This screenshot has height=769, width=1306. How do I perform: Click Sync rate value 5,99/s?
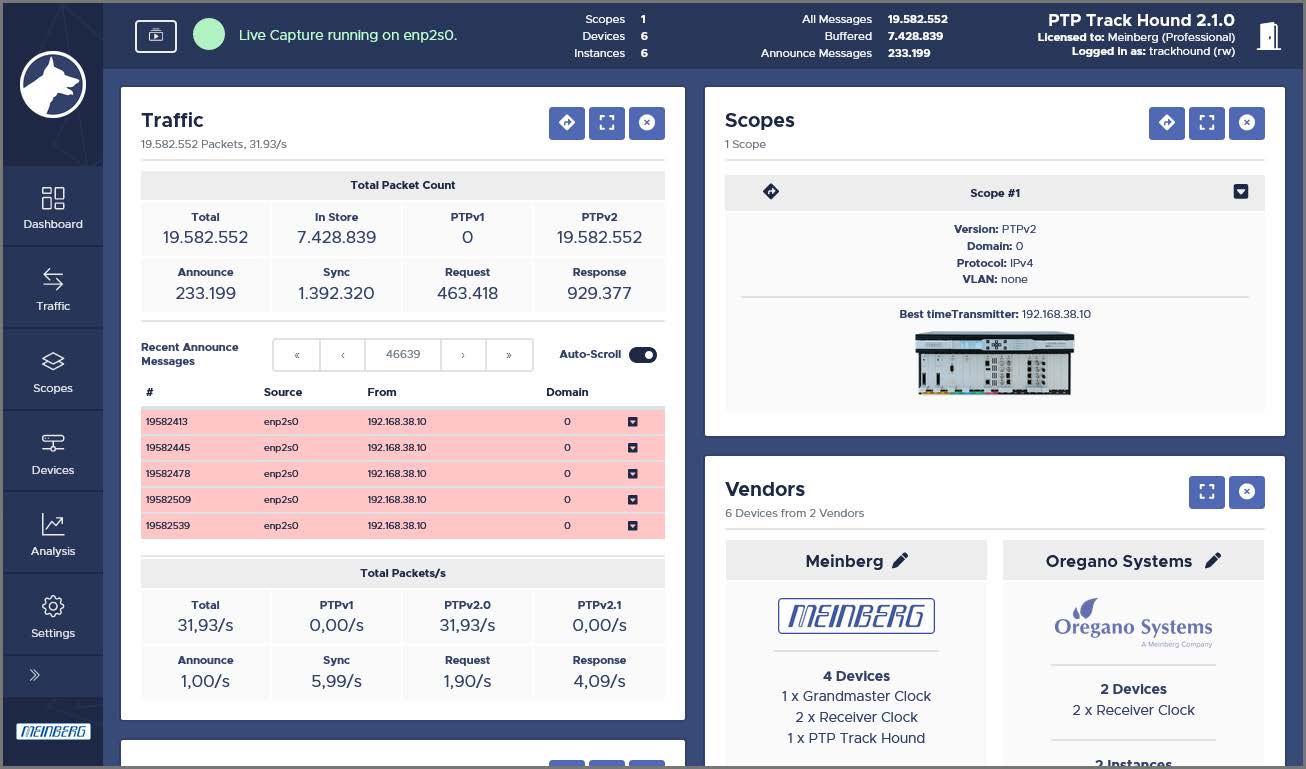click(x=336, y=681)
